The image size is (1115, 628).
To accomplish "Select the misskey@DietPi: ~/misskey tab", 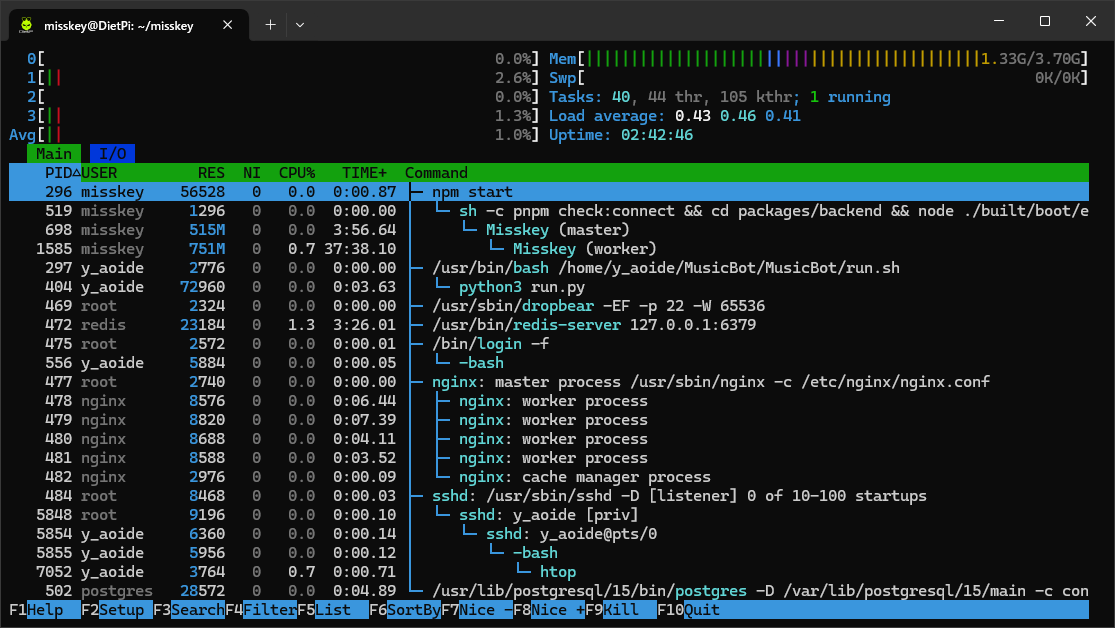I will pyautogui.click(x=129, y=26).
